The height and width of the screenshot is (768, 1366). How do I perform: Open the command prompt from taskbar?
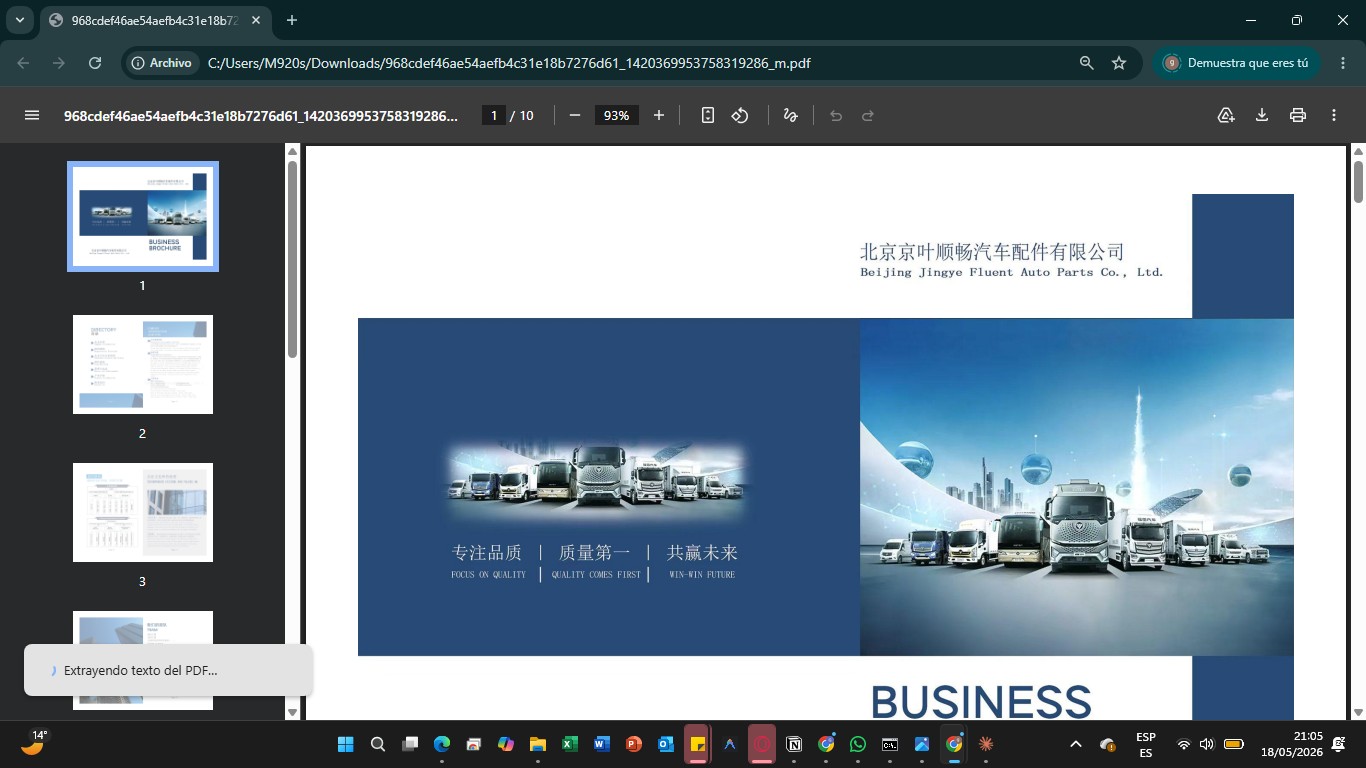[890, 744]
